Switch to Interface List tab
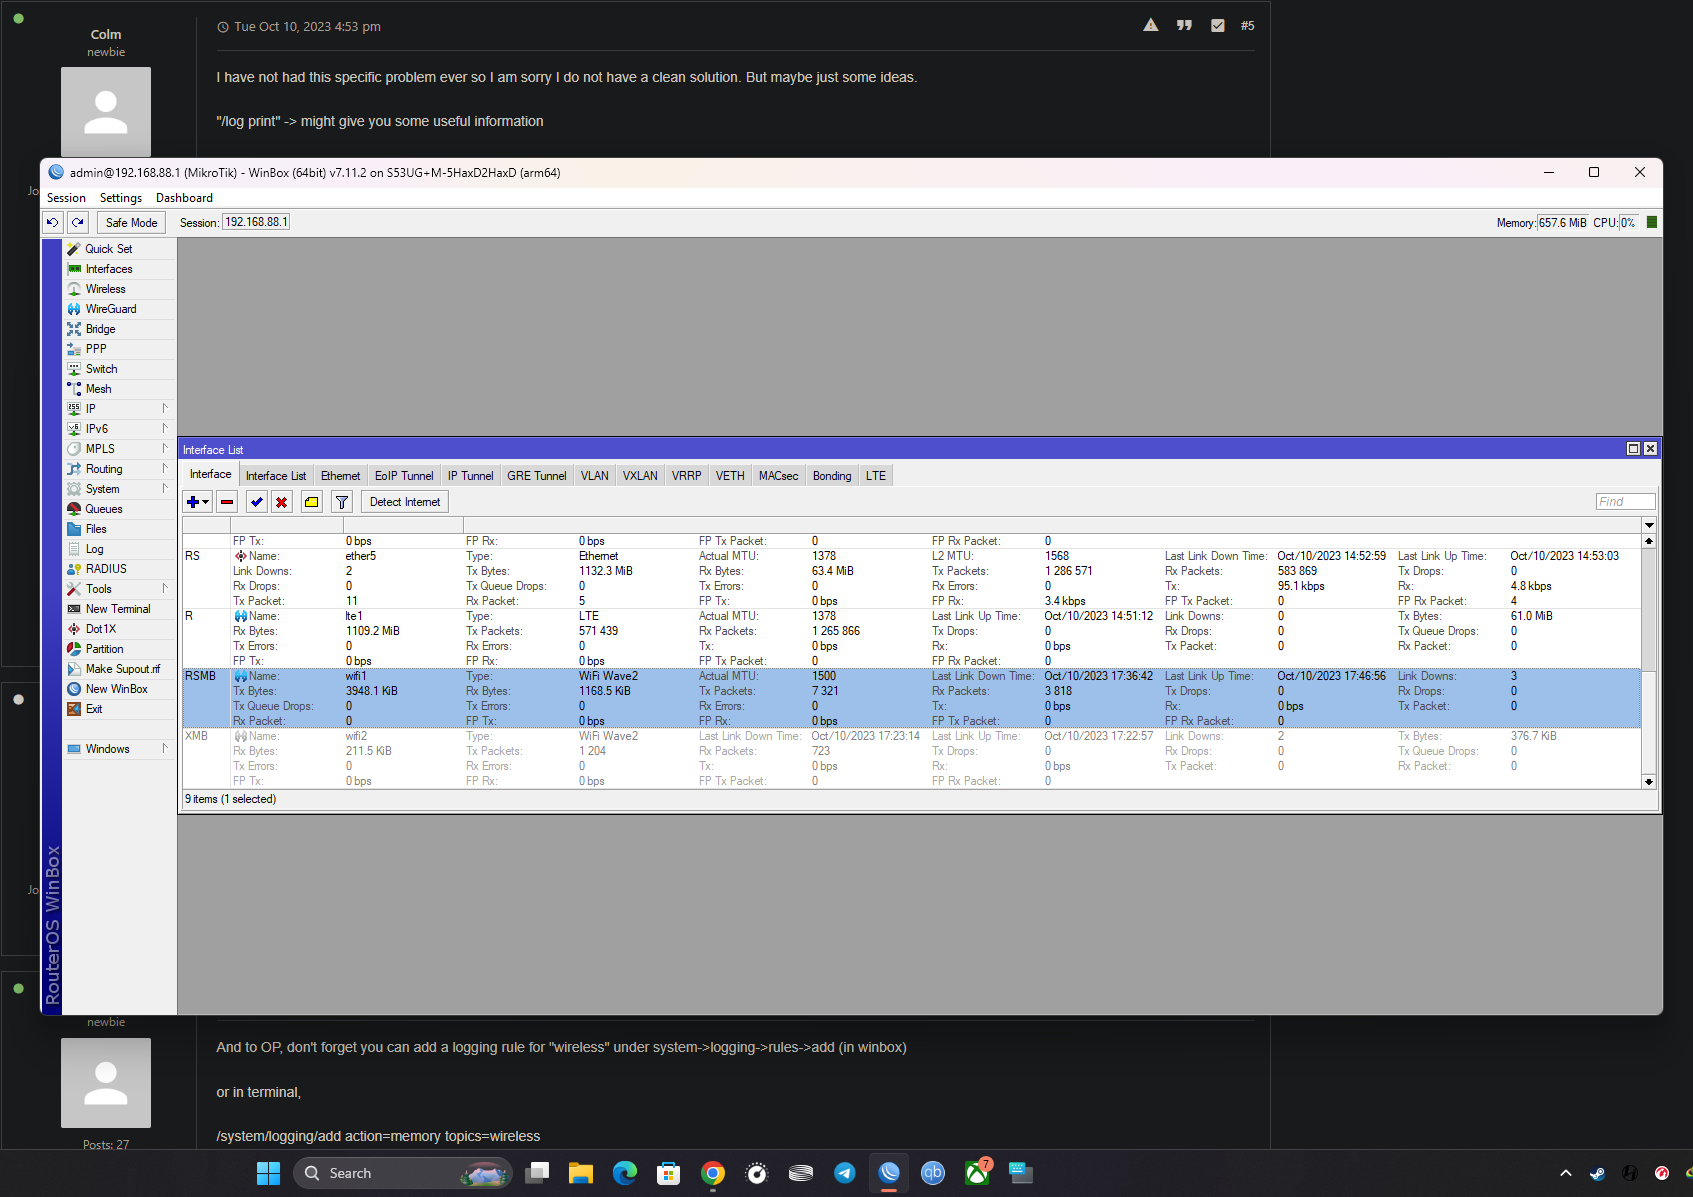This screenshot has width=1693, height=1197. (x=276, y=476)
